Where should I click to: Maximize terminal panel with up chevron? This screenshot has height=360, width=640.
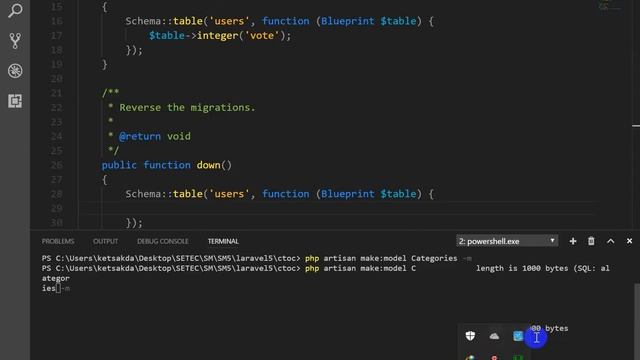[x=610, y=241]
